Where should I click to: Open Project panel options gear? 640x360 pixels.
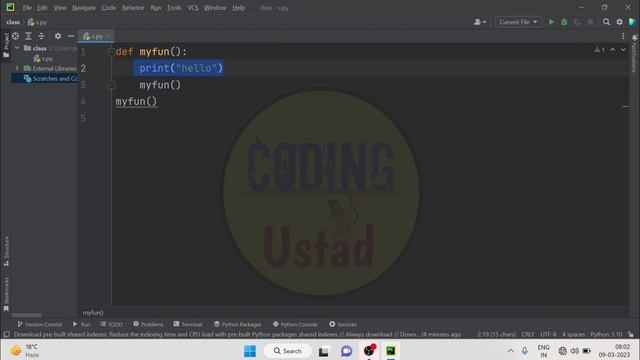click(x=58, y=36)
